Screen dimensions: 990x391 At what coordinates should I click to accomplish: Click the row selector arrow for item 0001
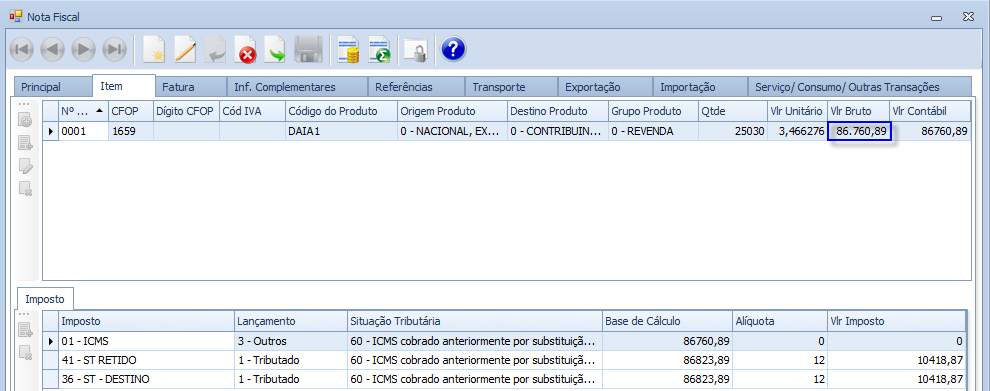[51, 132]
